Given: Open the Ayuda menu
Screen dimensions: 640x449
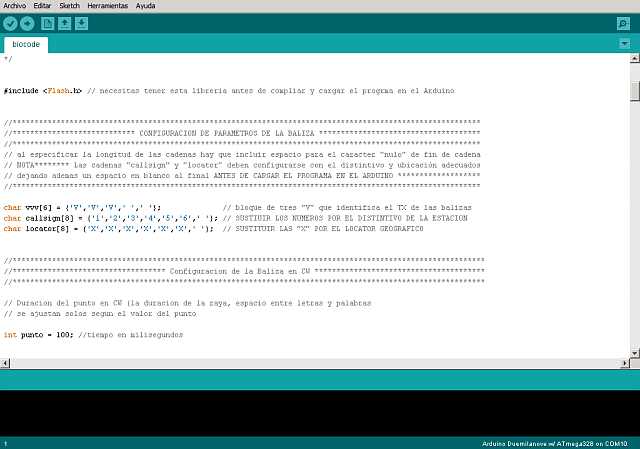Looking at the screenshot, I should coord(145,5).
